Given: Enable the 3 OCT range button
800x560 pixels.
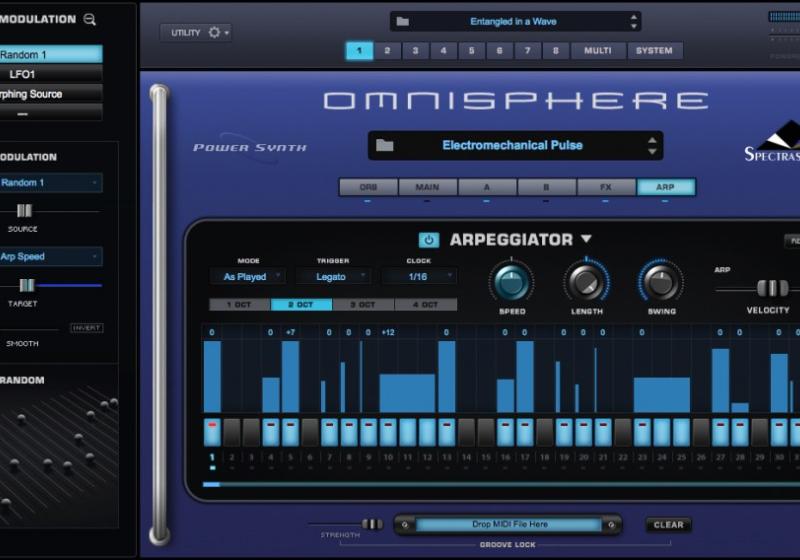Looking at the screenshot, I should click(364, 304).
